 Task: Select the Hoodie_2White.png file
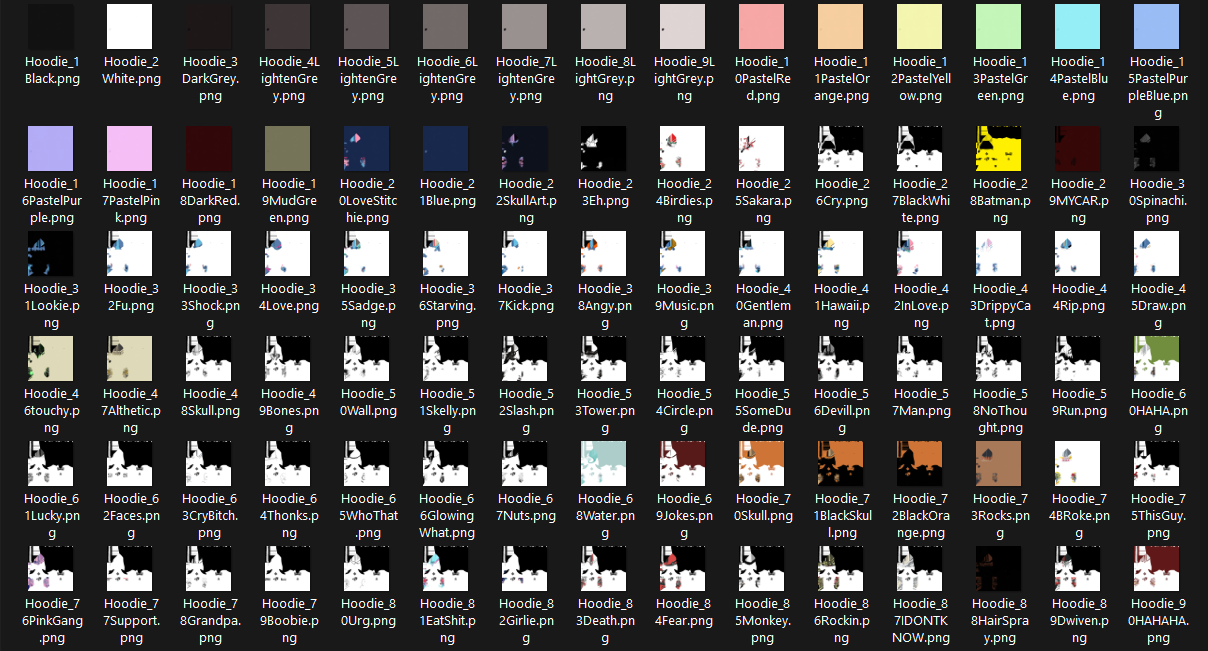pyautogui.click(x=129, y=27)
